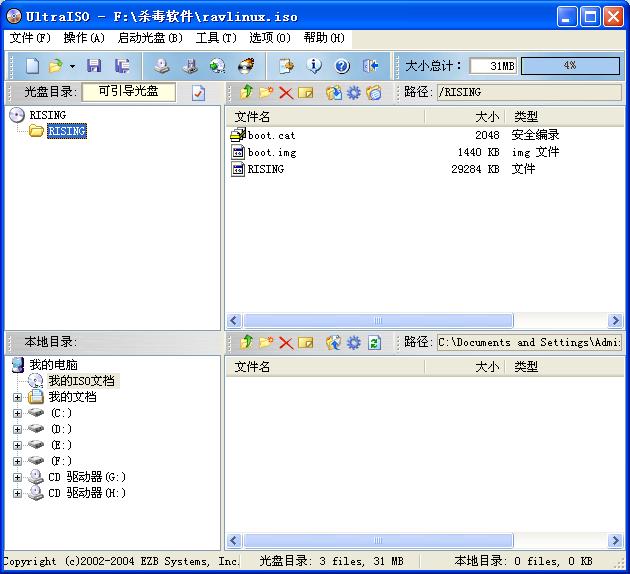Select the boot.img file row
This screenshot has height=574, width=630.
click(x=426, y=152)
